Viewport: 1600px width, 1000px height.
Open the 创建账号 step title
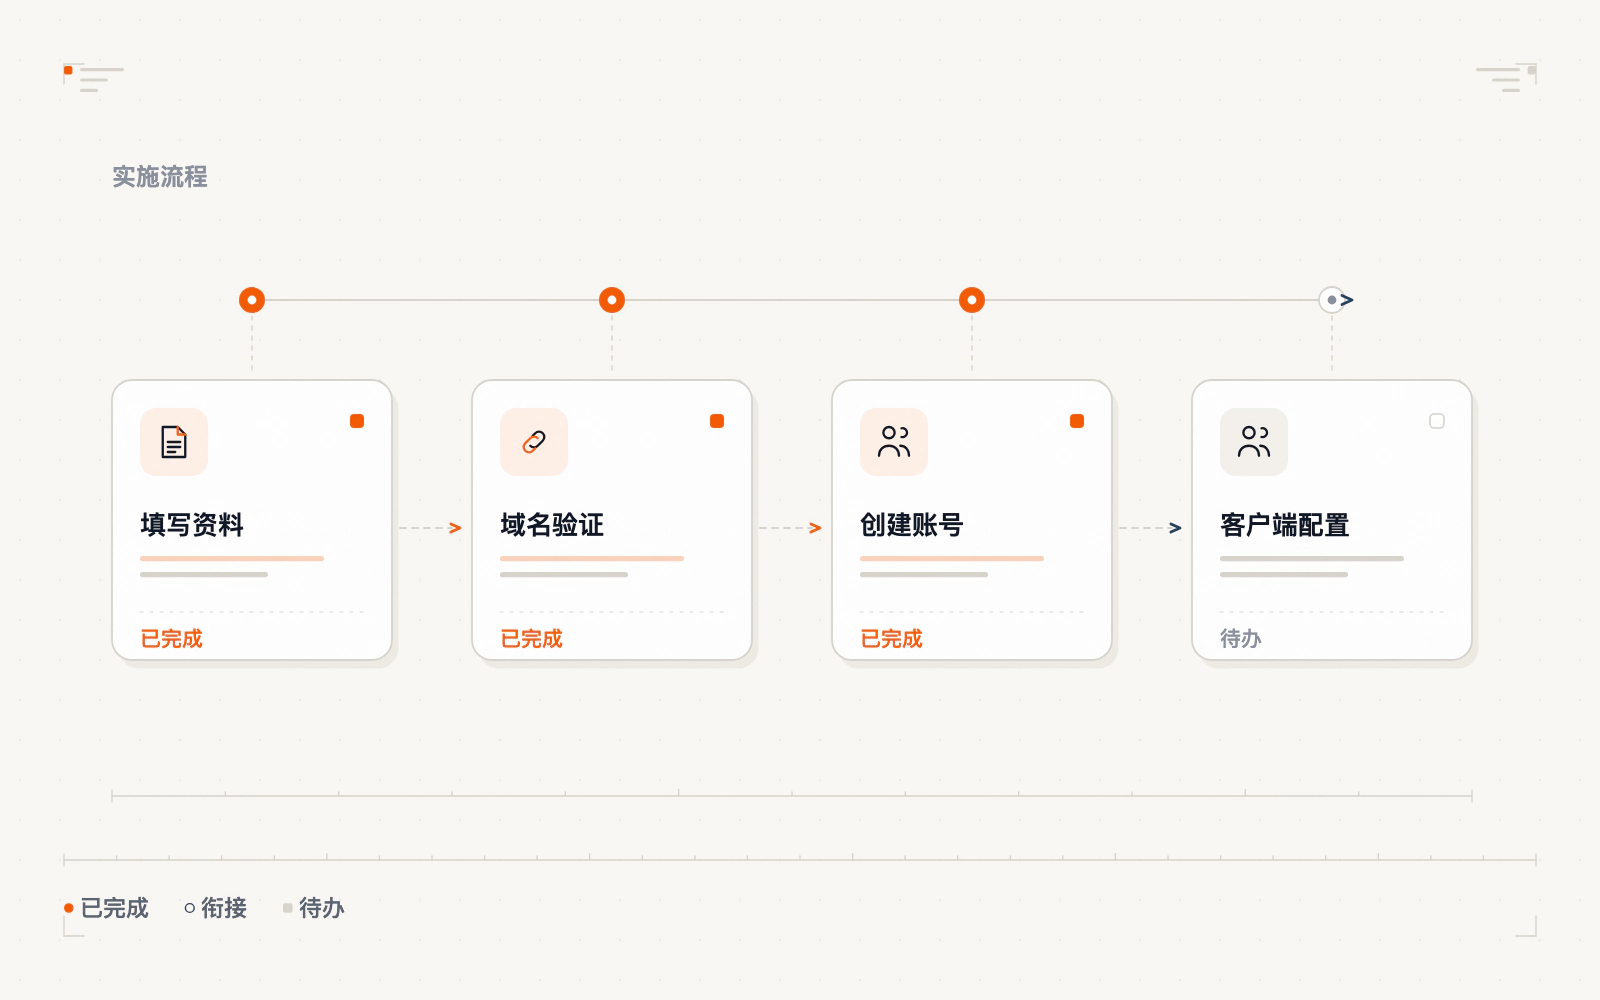pyautogui.click(x=912, y=525)
